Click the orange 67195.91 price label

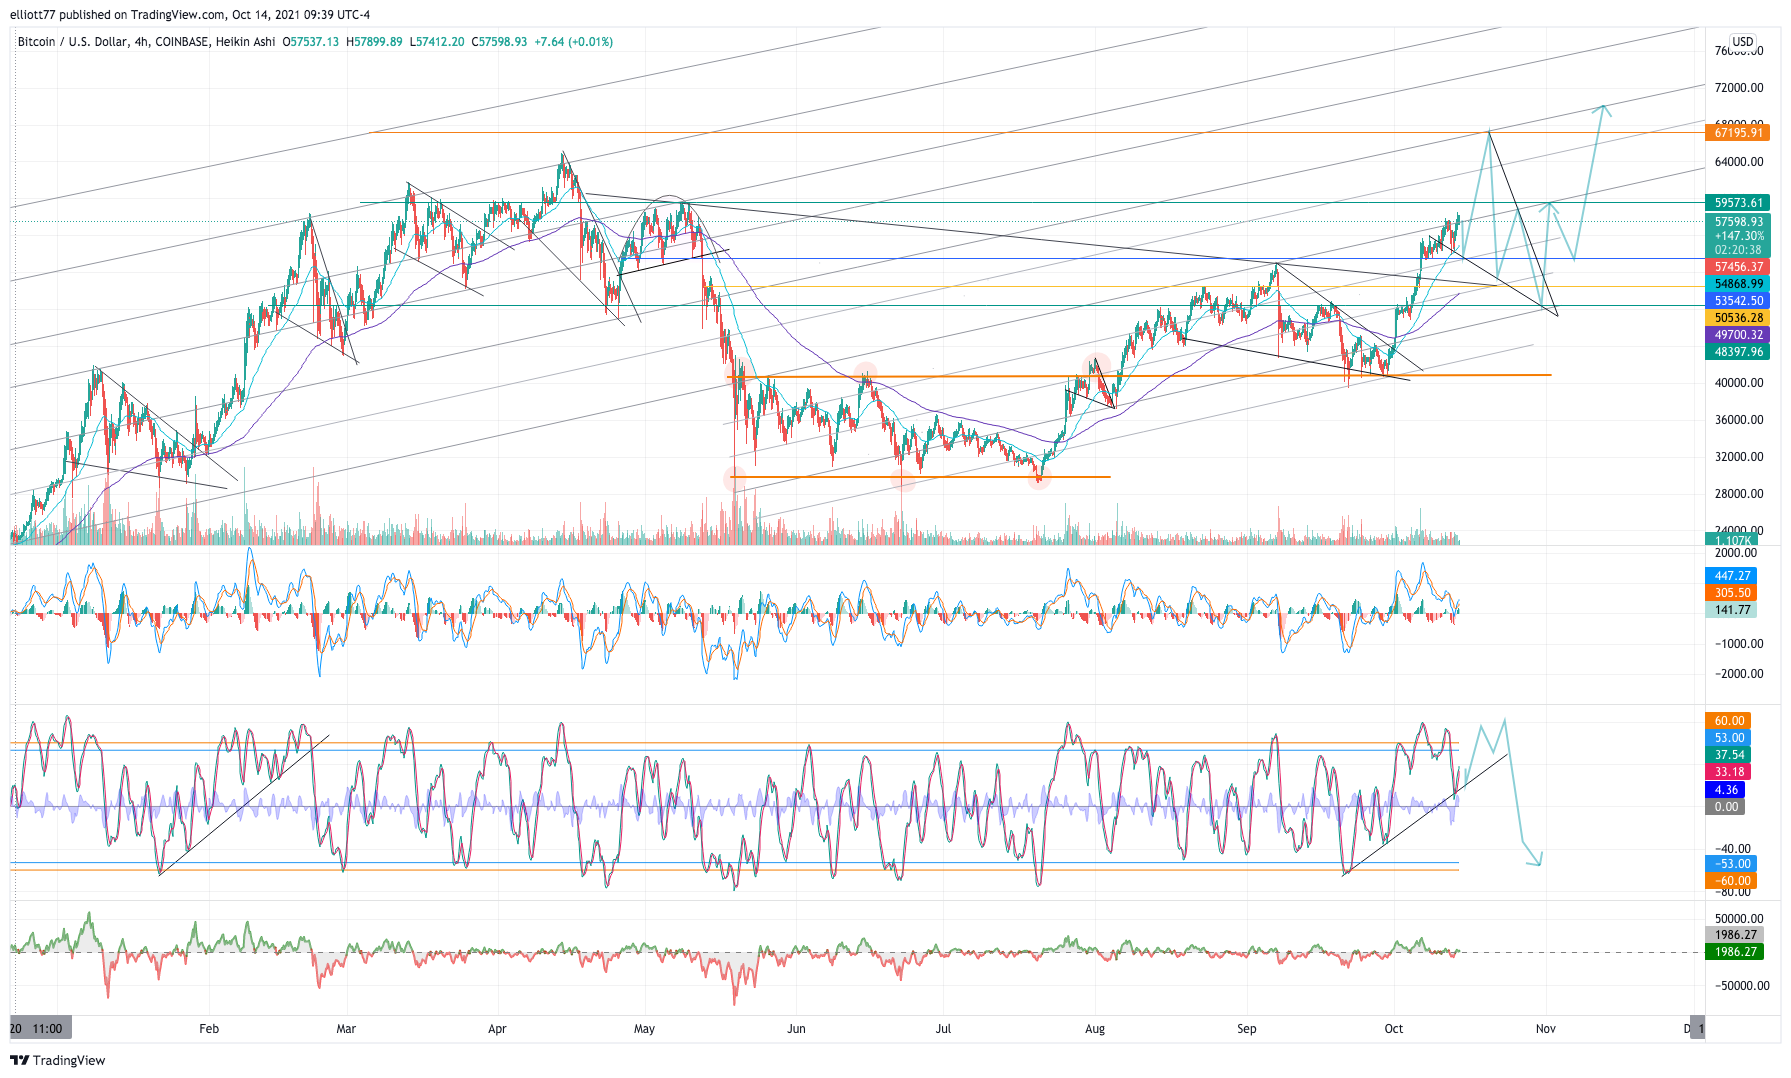1737,133
